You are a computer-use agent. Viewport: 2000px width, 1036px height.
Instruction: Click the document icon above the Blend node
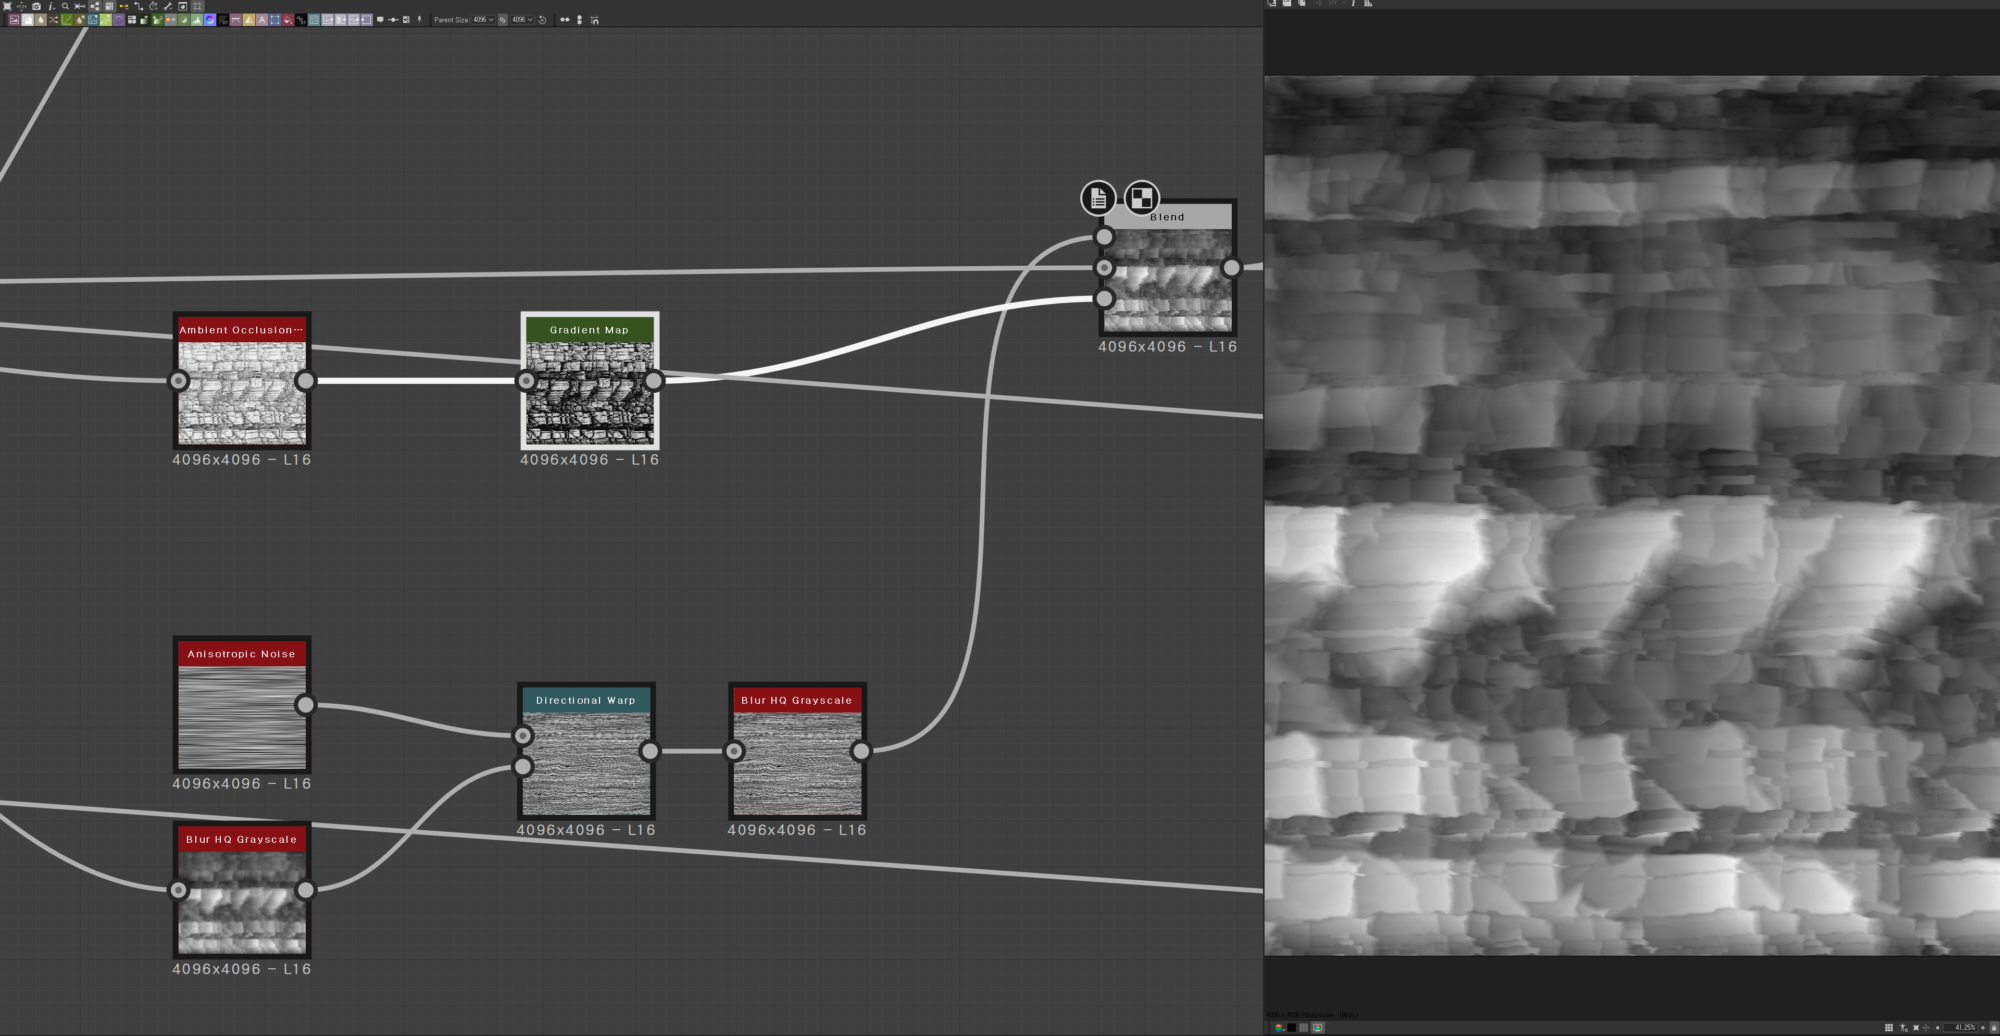[1098, 198]
